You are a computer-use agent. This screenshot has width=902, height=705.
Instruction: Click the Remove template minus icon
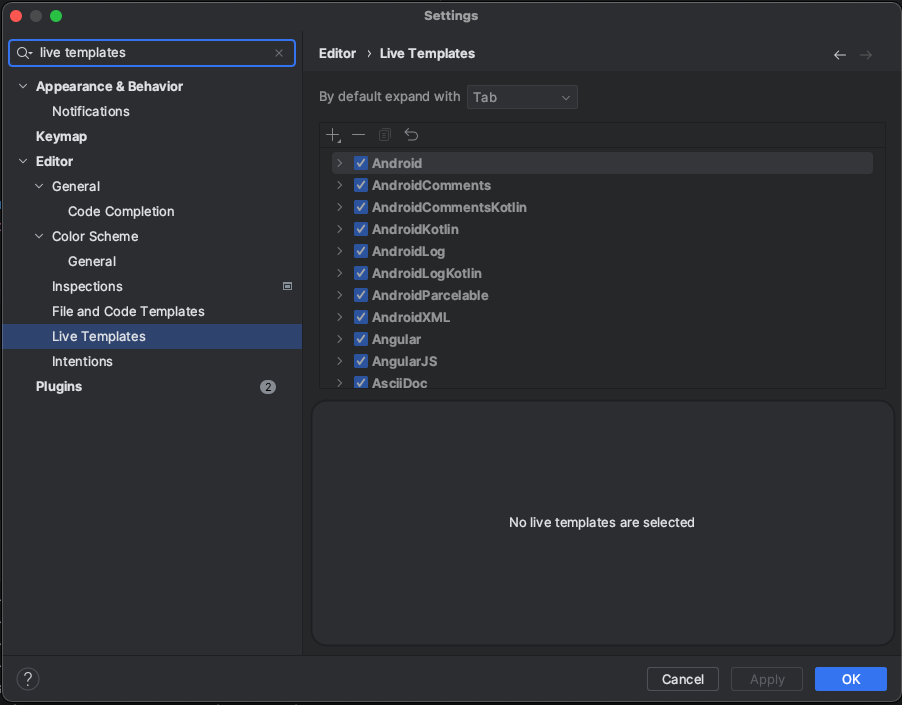pyautogui.click(x=358, y=135)
